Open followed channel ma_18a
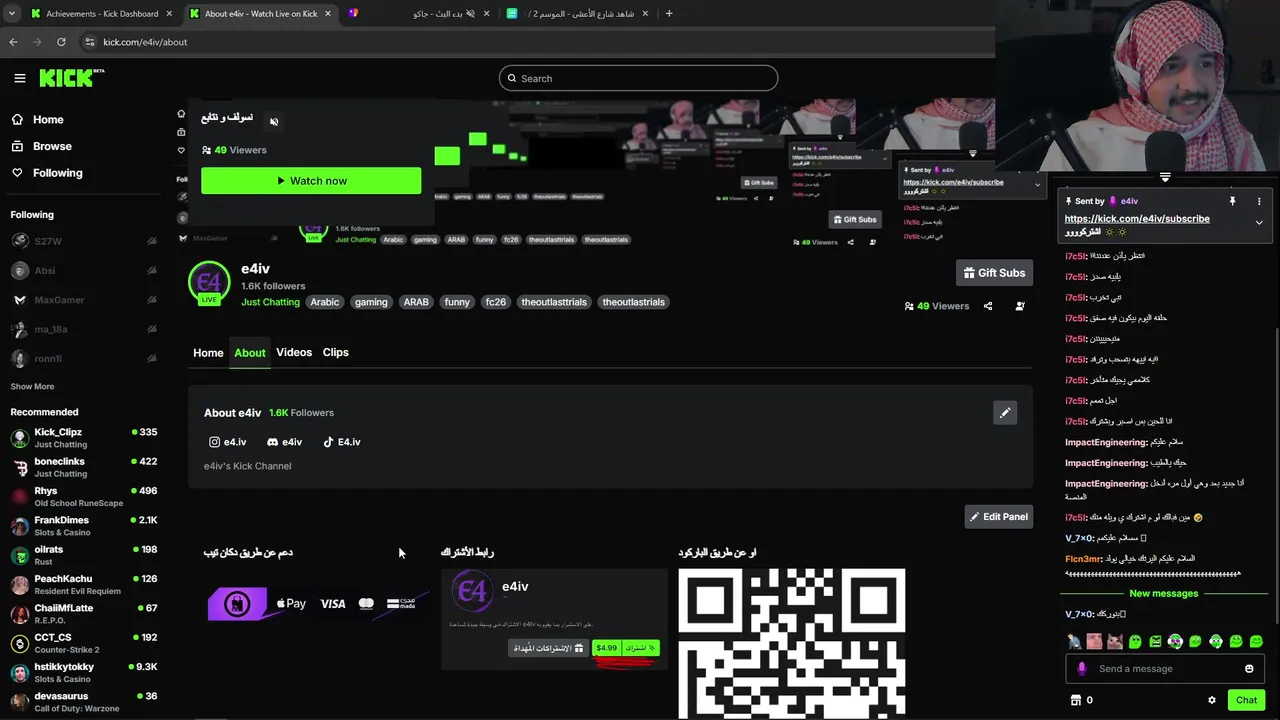 [84, 329]
